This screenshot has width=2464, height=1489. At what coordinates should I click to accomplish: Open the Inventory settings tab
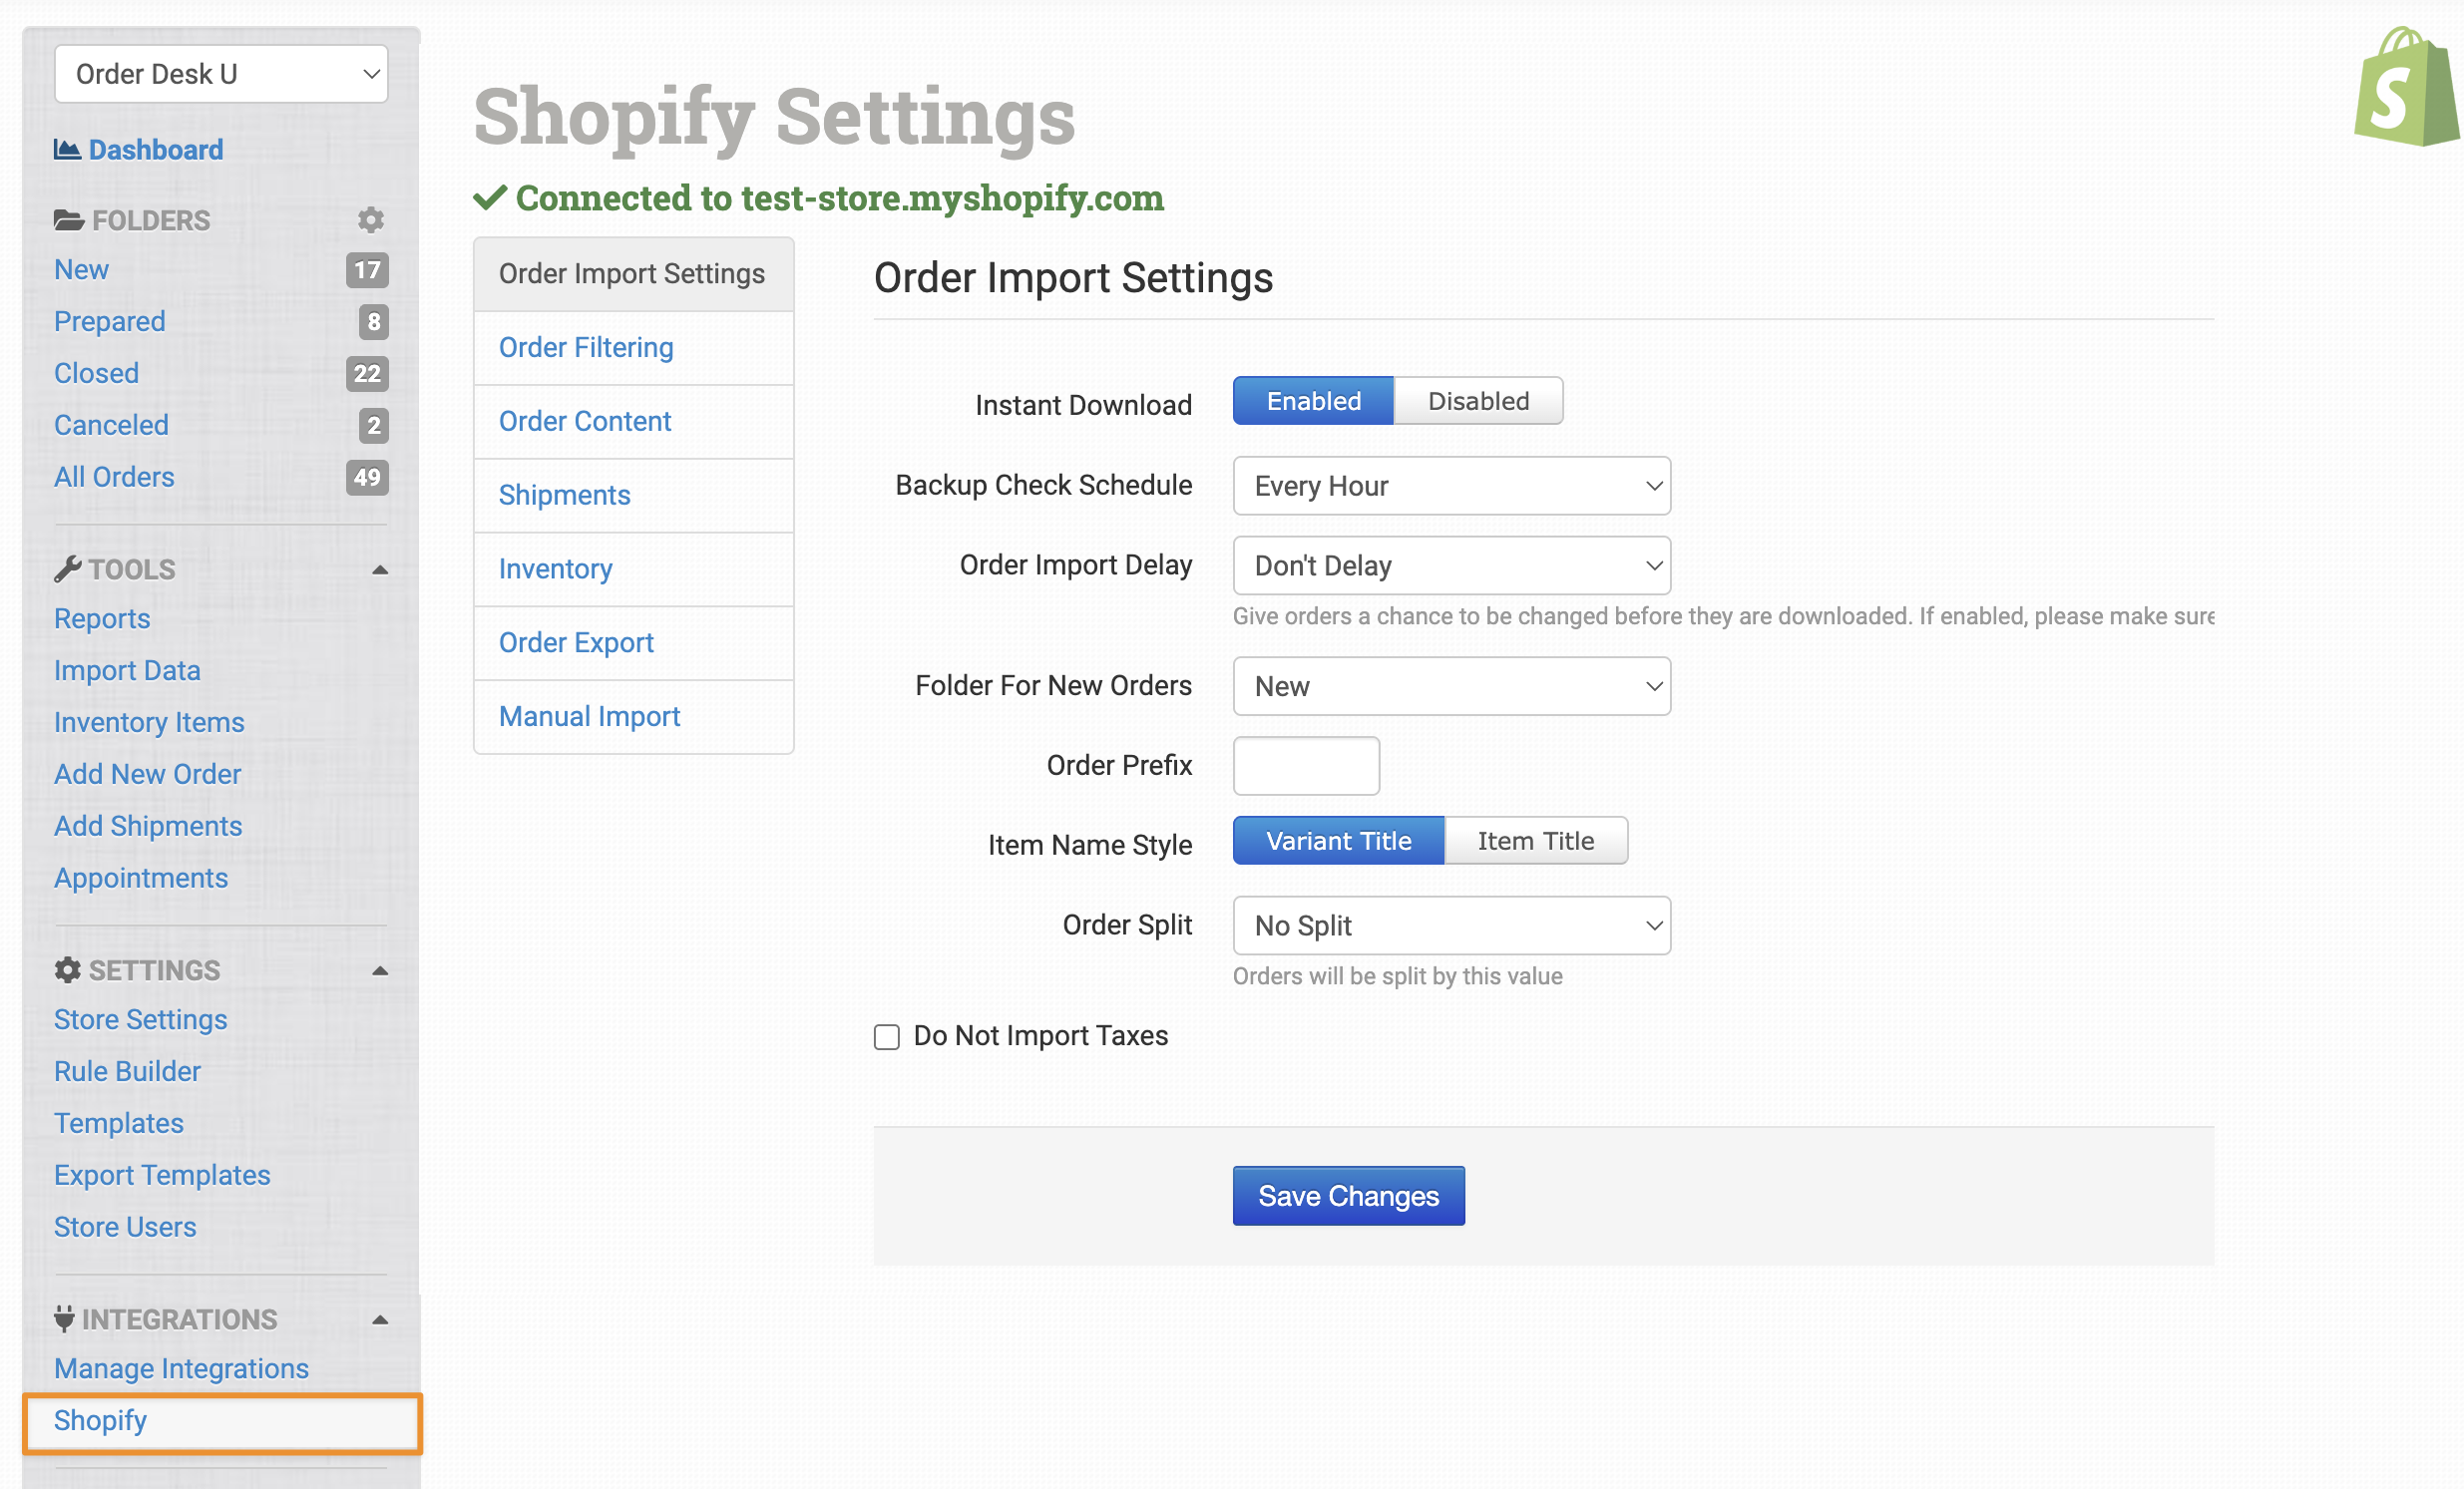pyautogui.click(x=555, y=569)
